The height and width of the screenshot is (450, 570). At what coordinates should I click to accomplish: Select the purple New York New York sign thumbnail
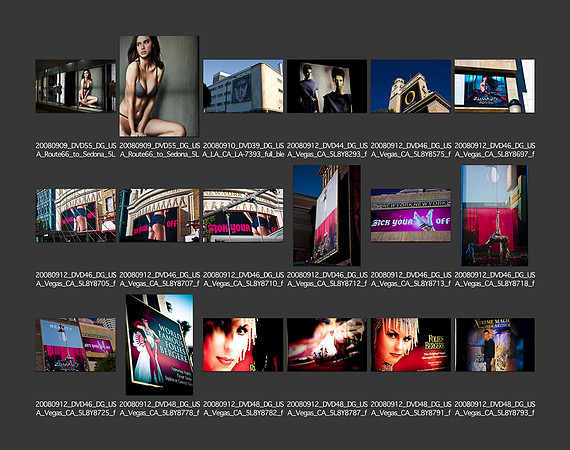[411, 215]
